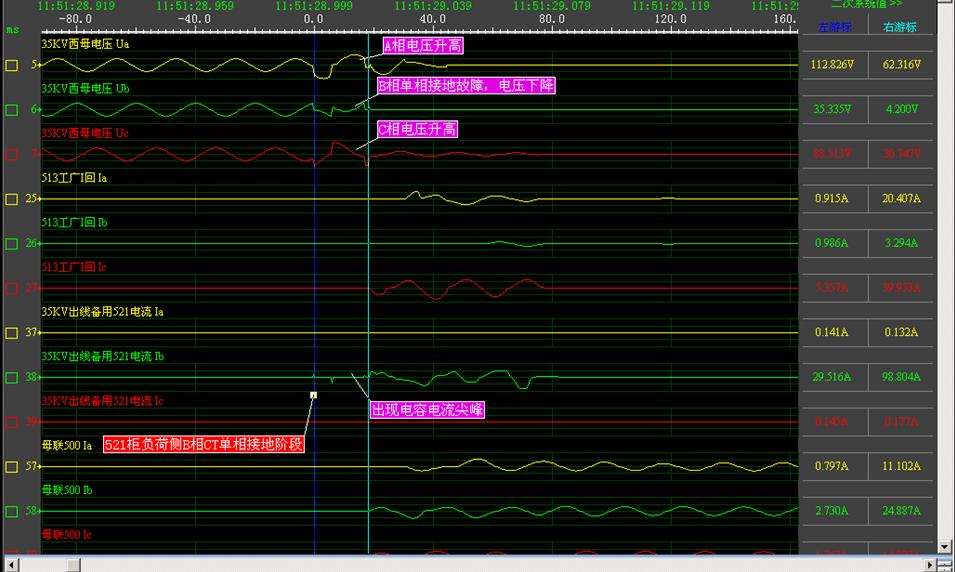Click the vertical scrollbar down arrow

[945, 546]
